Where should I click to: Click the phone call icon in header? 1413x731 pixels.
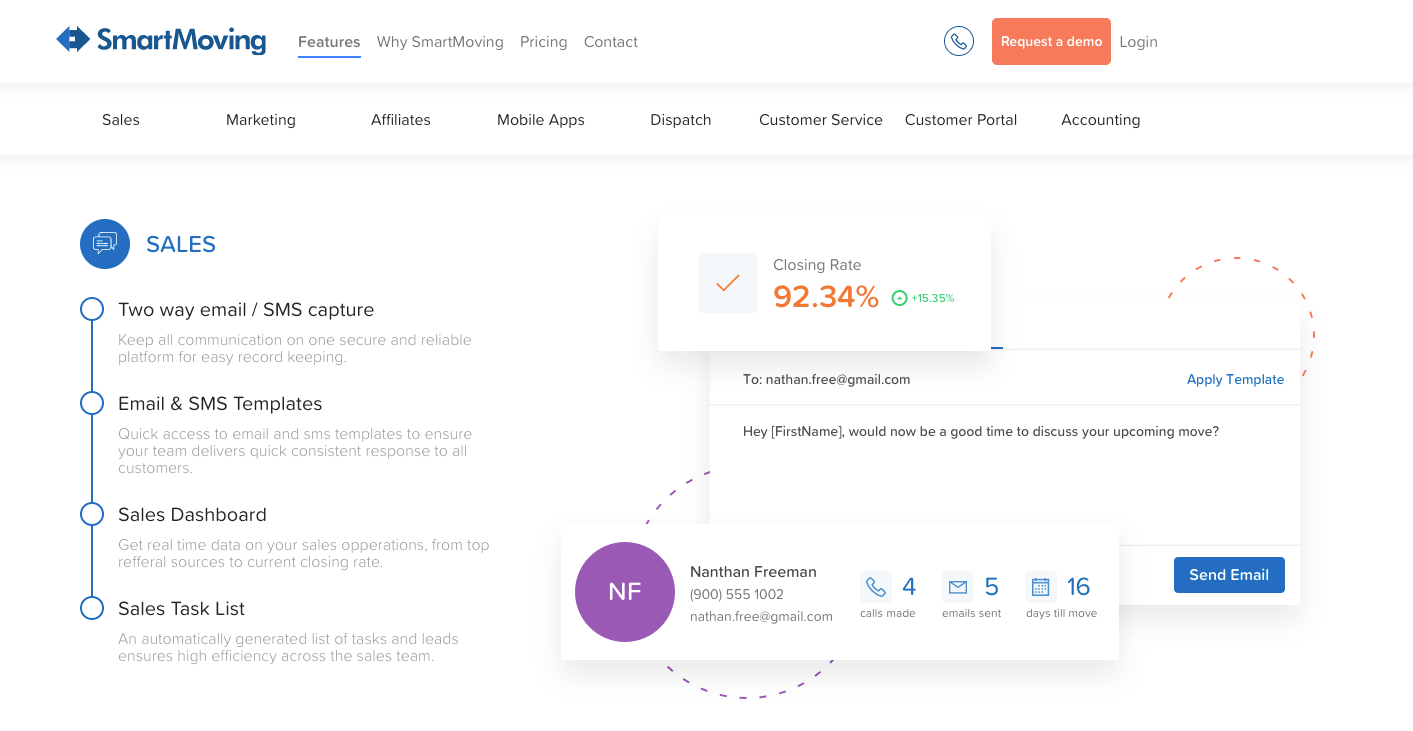pos(958,41)
